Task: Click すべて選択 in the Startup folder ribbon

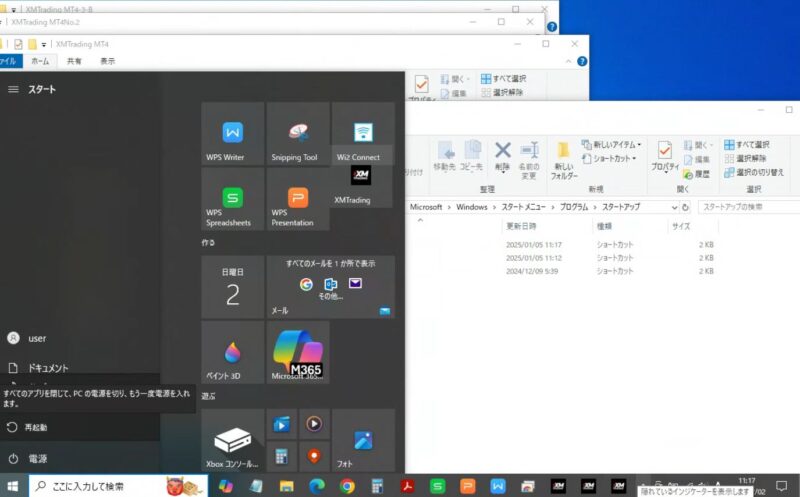Action: coord(746,145)
